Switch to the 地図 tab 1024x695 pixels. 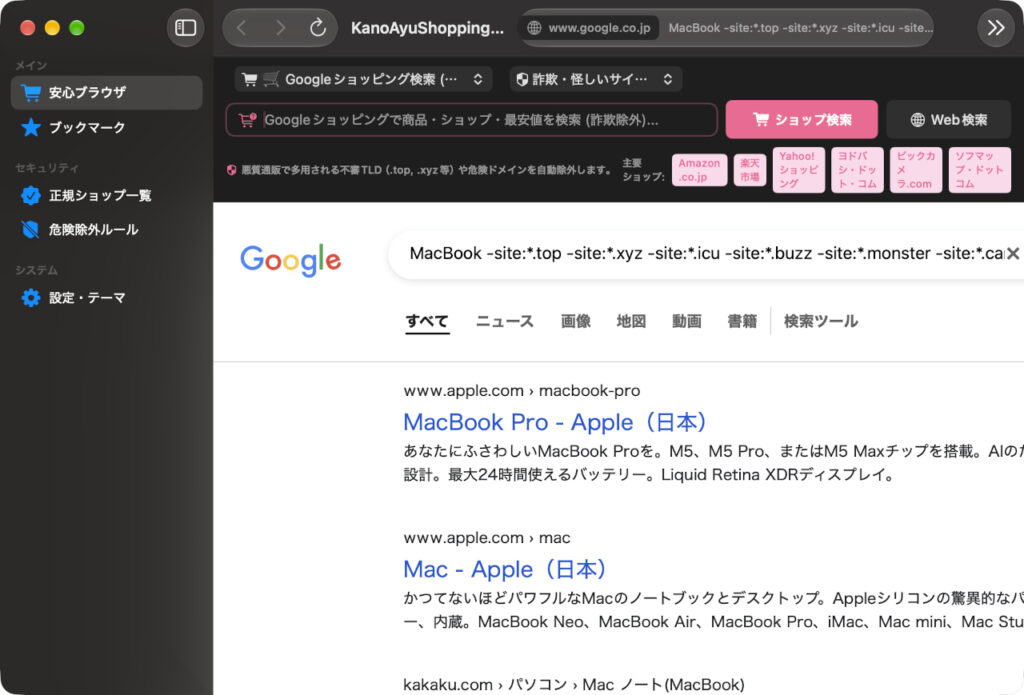coord(631,321)
